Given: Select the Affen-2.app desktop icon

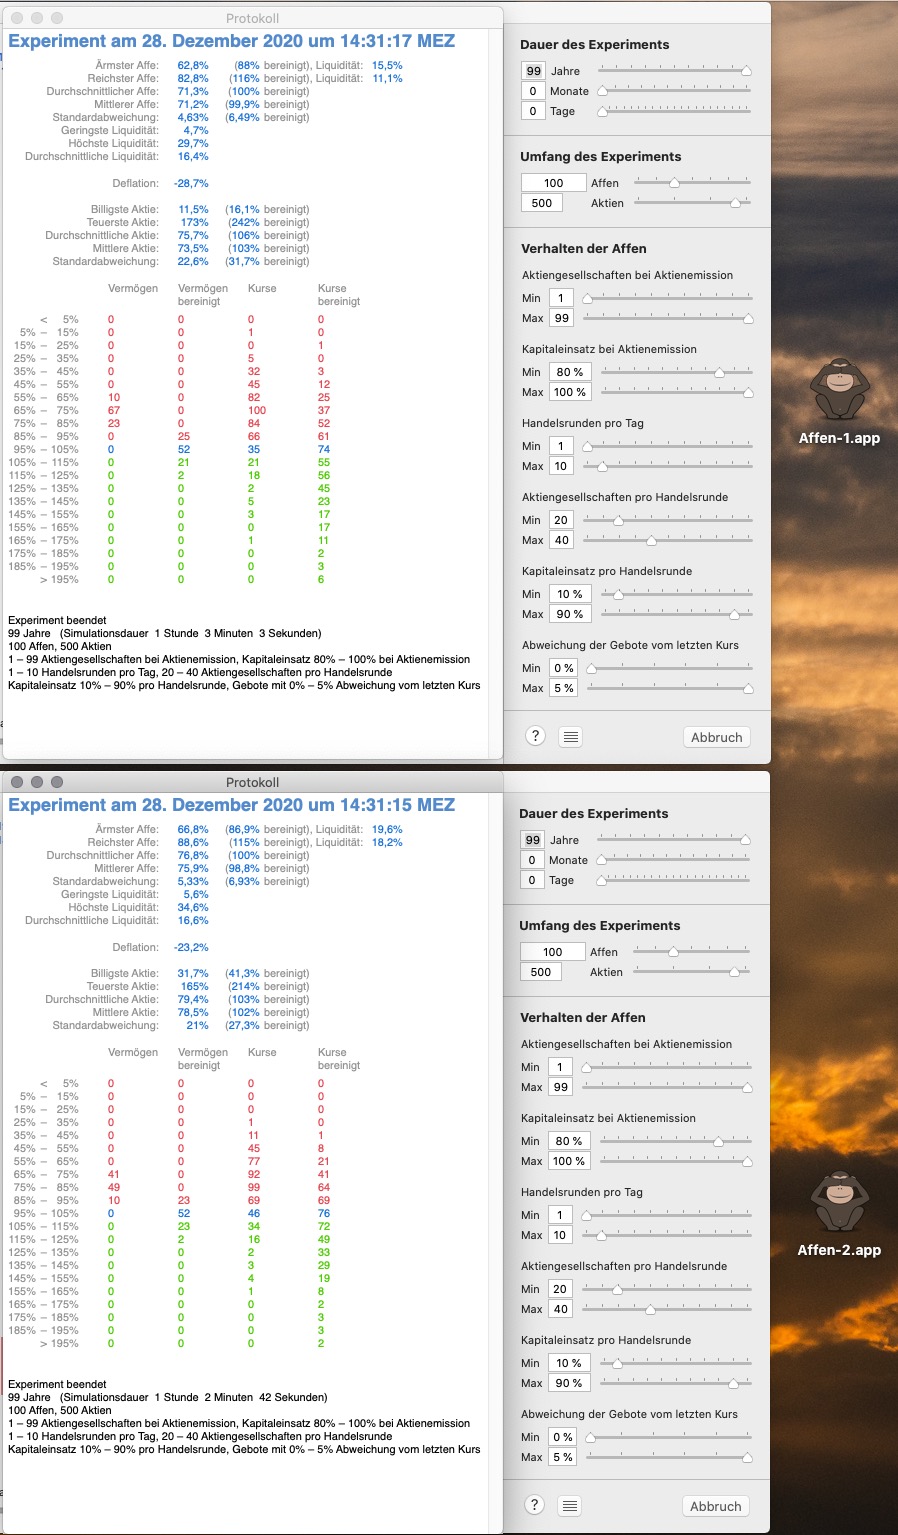Looking at the screenshot, I should tap(839, 1213).
